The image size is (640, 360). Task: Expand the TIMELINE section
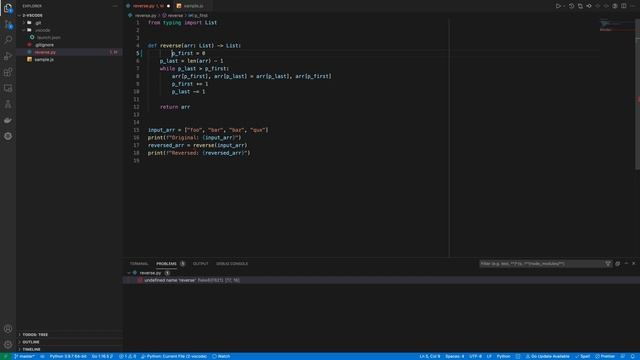click(x=69, y=349)
